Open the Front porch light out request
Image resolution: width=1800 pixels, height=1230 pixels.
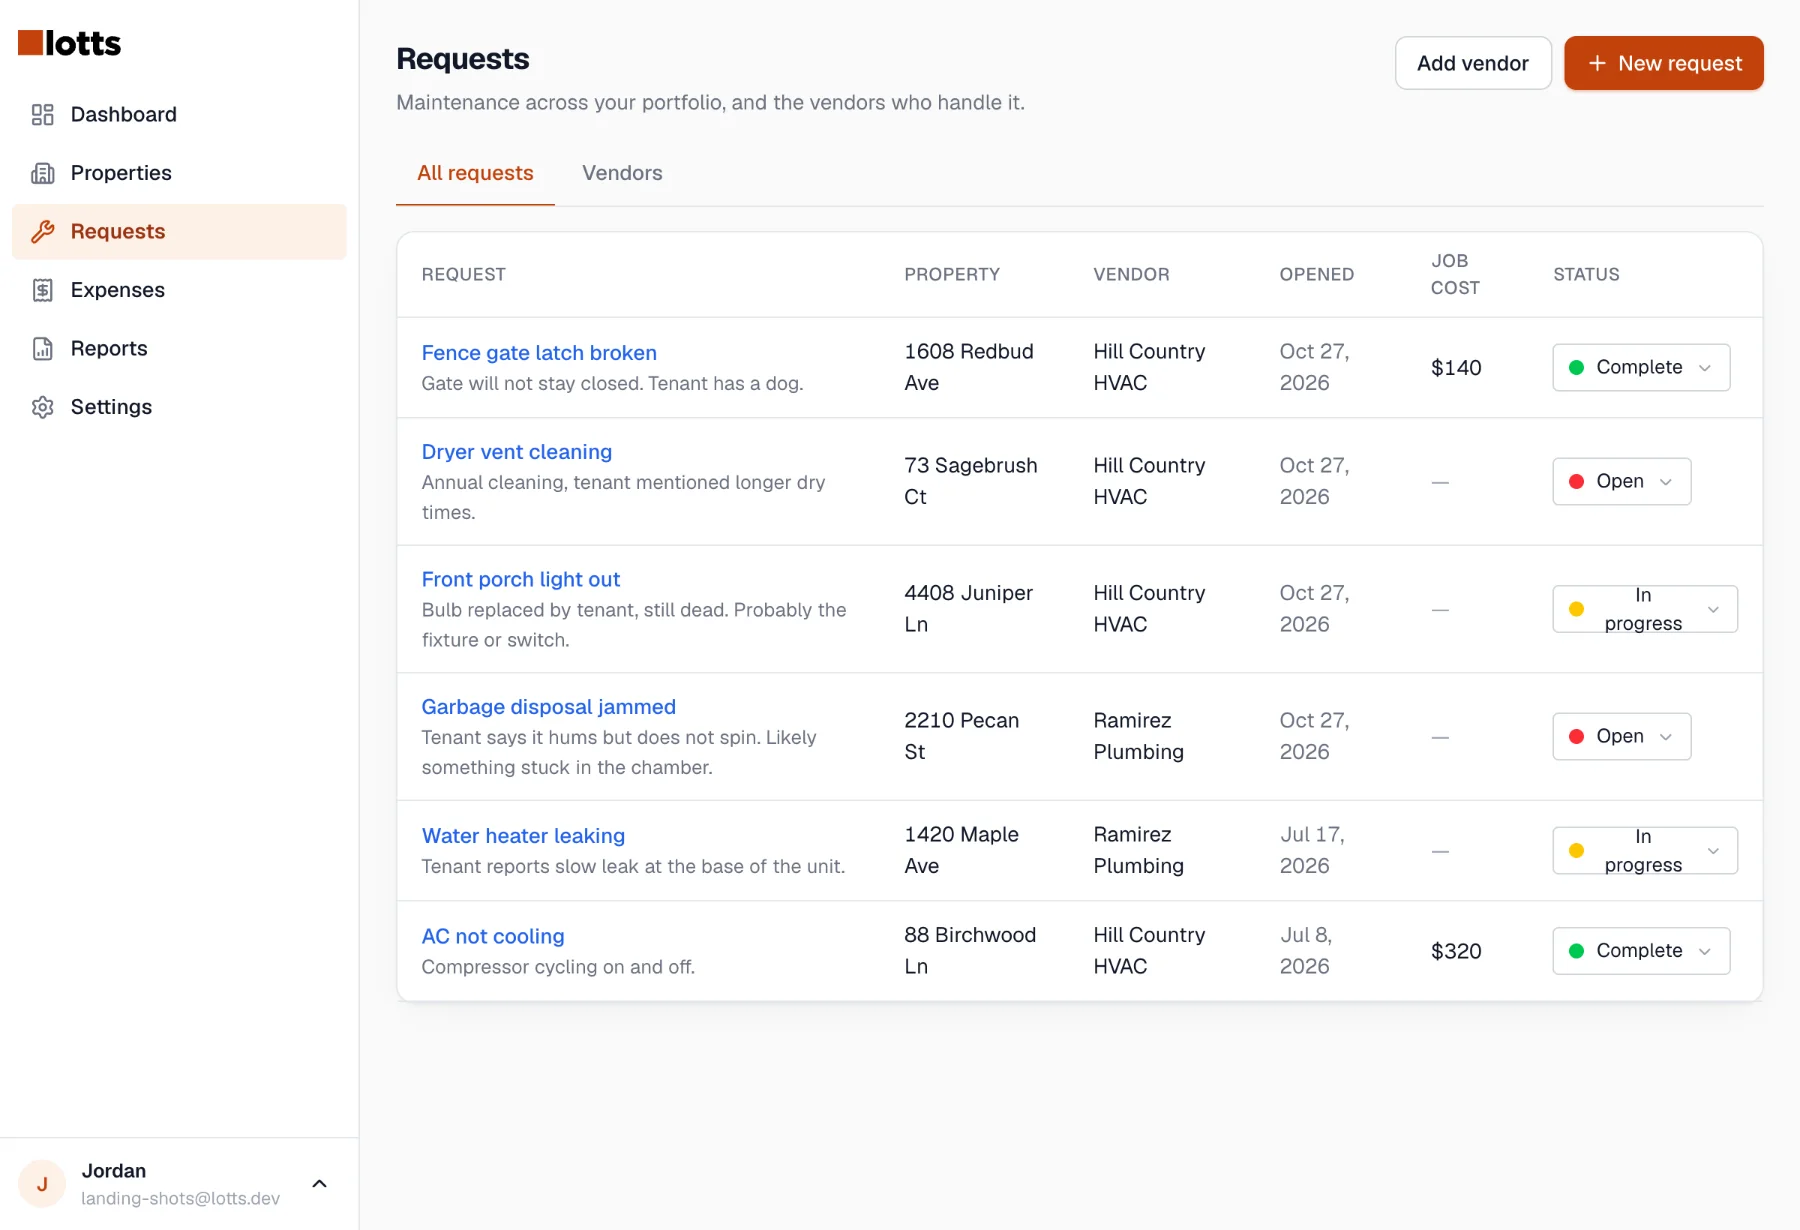click(x=521, y=580)
